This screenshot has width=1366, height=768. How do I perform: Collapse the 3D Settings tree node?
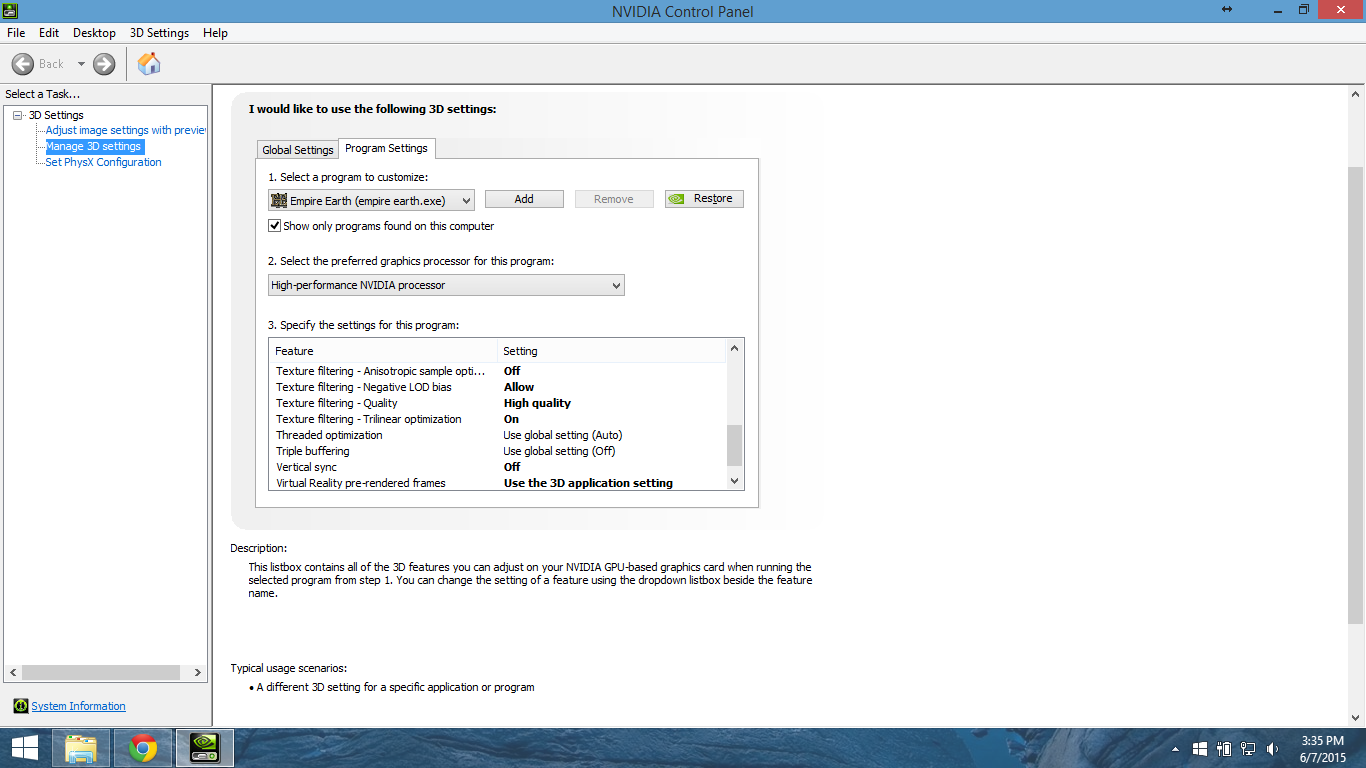[18, 115]
